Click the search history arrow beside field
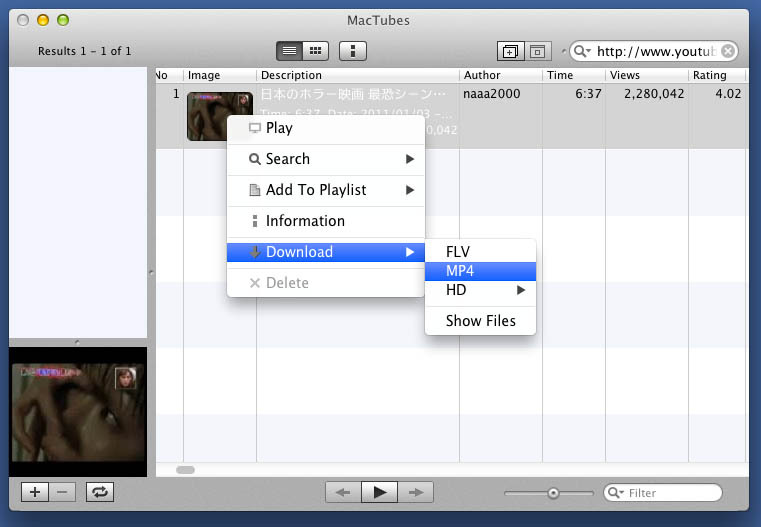The width and height of the screenshot is (761, 527). (x=563, y=50)
